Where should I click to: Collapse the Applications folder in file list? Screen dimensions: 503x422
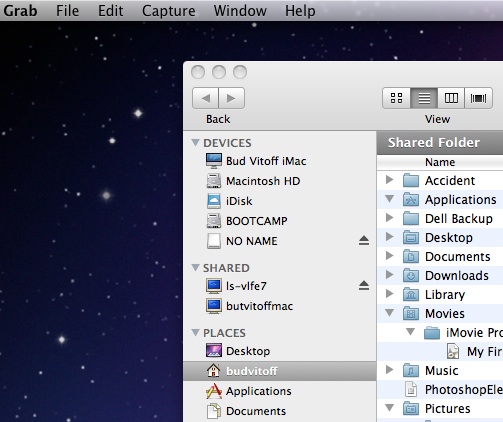[389, 199]
